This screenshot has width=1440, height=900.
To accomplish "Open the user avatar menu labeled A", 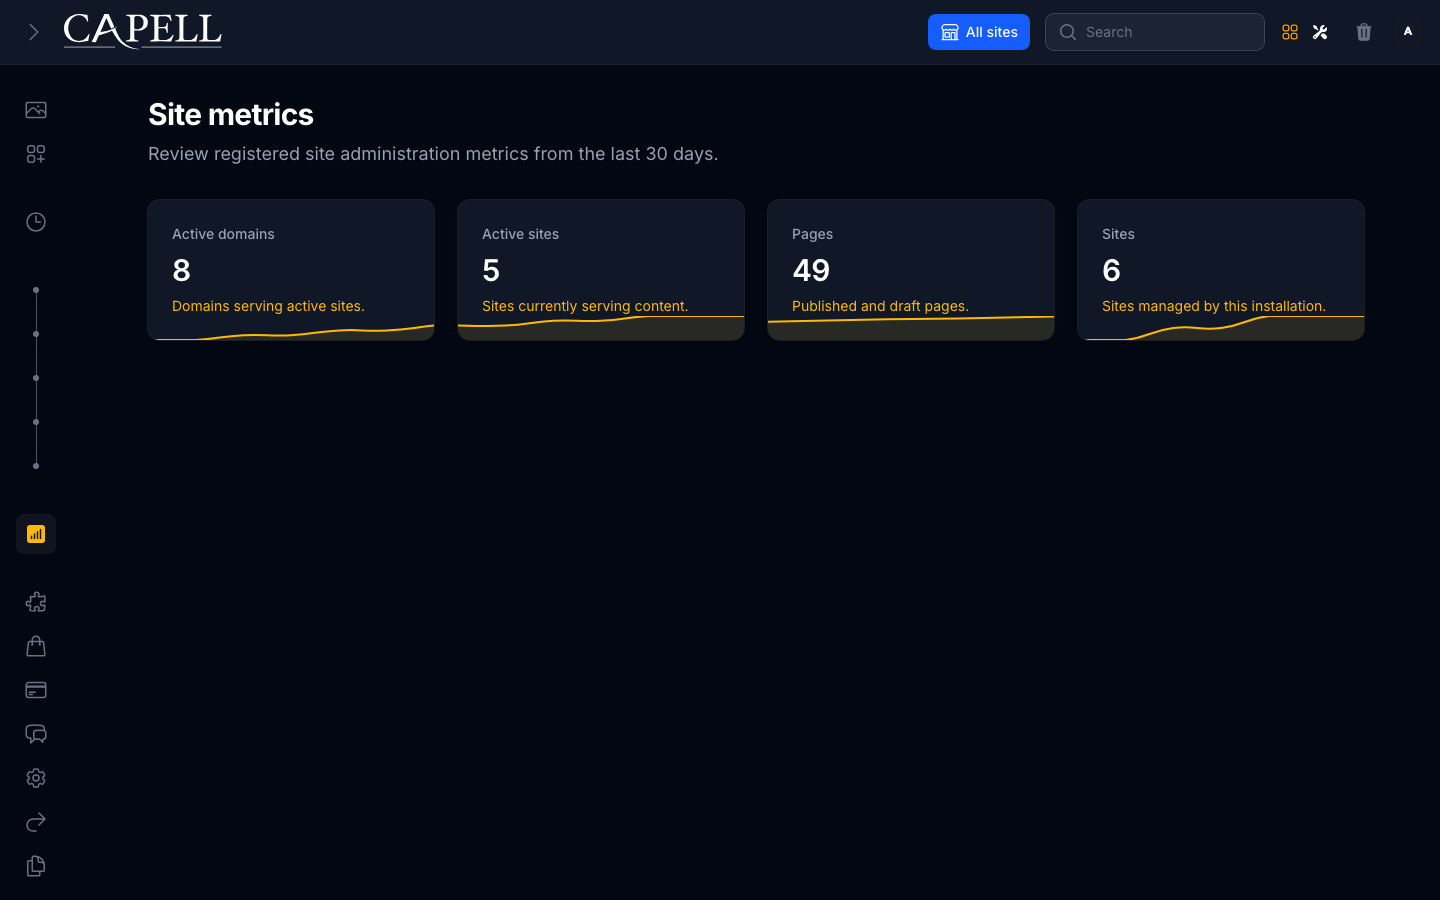I will click(x=1408, y=32).
